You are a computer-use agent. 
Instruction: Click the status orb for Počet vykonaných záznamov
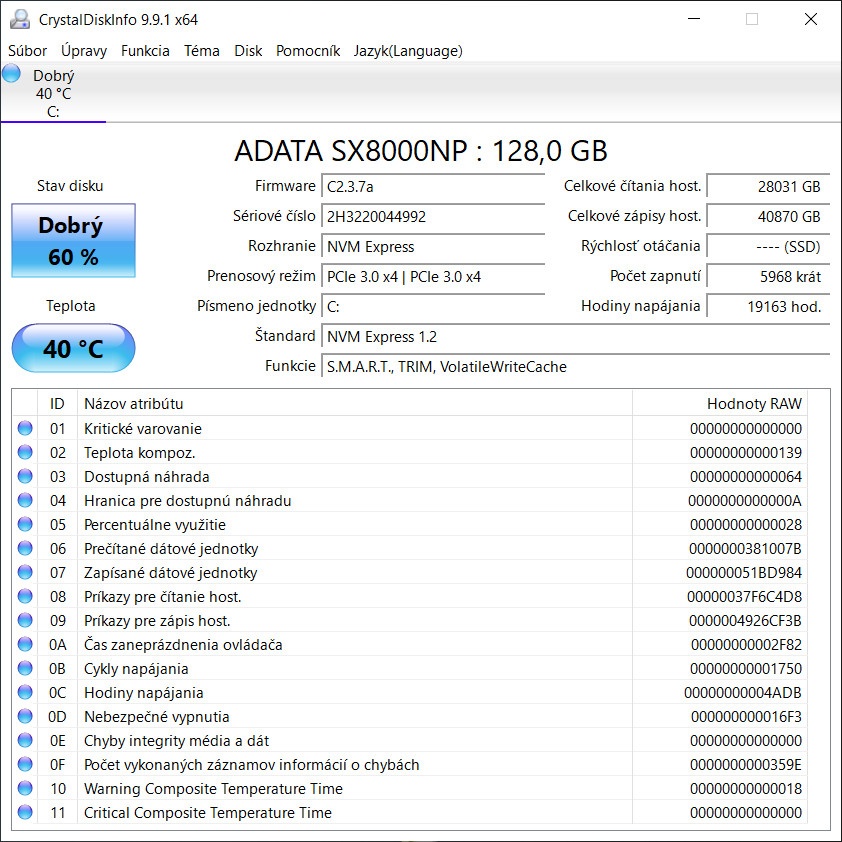click(x=25, y=764)
